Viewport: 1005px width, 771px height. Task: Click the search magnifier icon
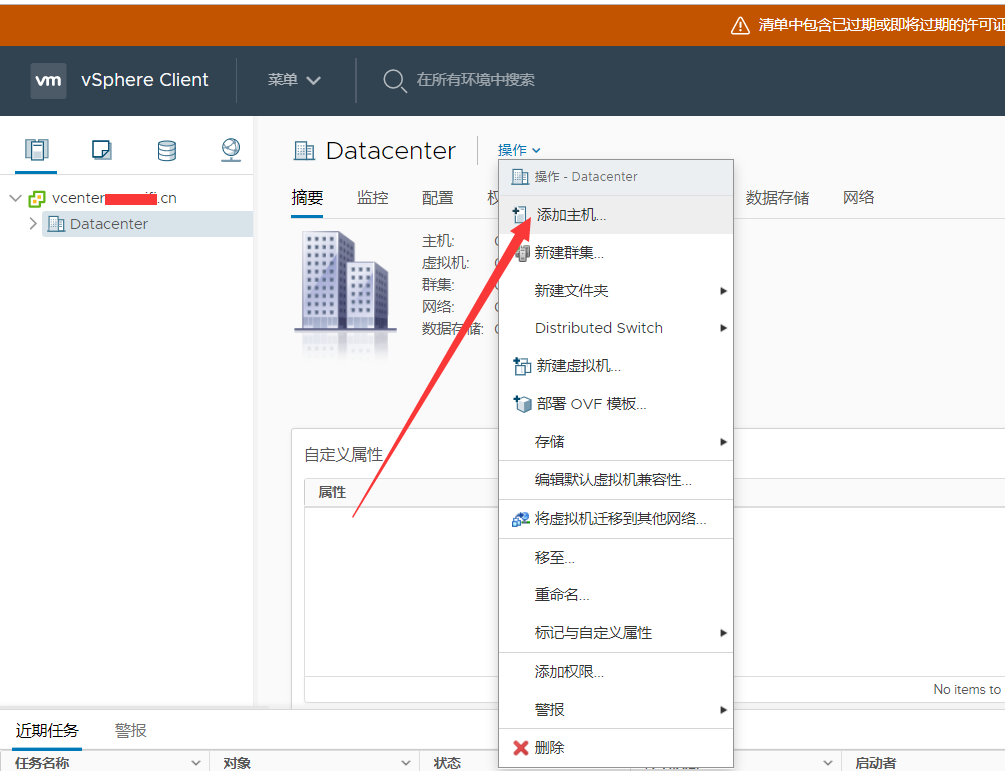pyautogui.click(x=394, y=81)
